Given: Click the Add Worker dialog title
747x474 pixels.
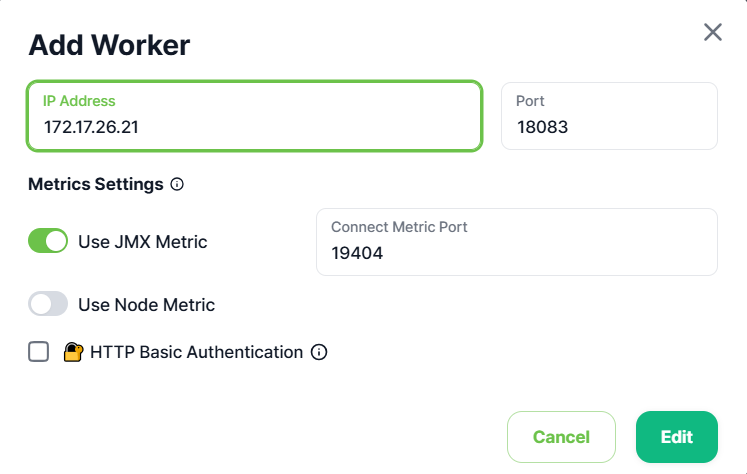Looking at the screenshot, I should (x=109, y=45).
